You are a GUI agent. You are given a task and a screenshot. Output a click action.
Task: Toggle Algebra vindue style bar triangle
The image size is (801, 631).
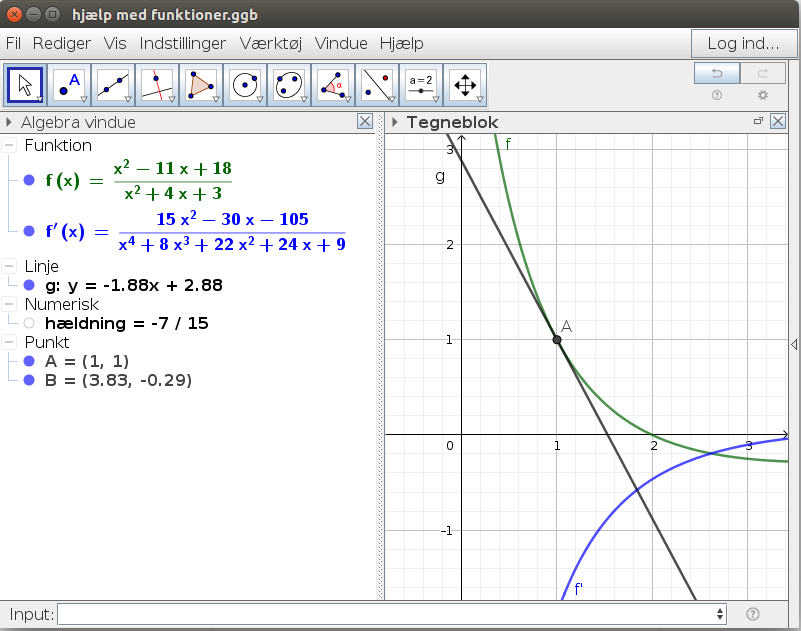tap(8, 122)
